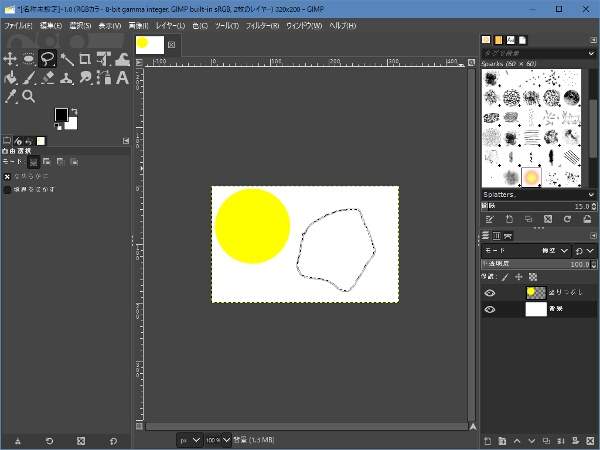This screenshot has height=450, width=600.
Task: Select the Color Picker eyedropper tool
Action: tap(10, 97)
